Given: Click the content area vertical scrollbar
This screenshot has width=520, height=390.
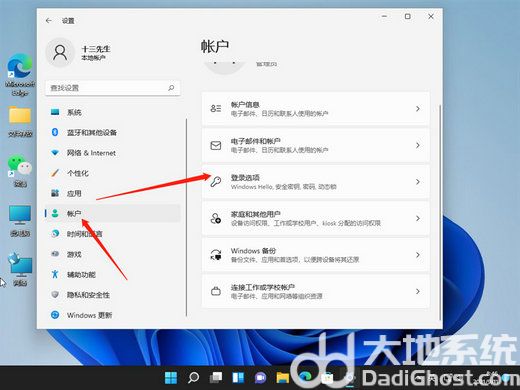Looking at the screenshot, I should coord(440,212).
